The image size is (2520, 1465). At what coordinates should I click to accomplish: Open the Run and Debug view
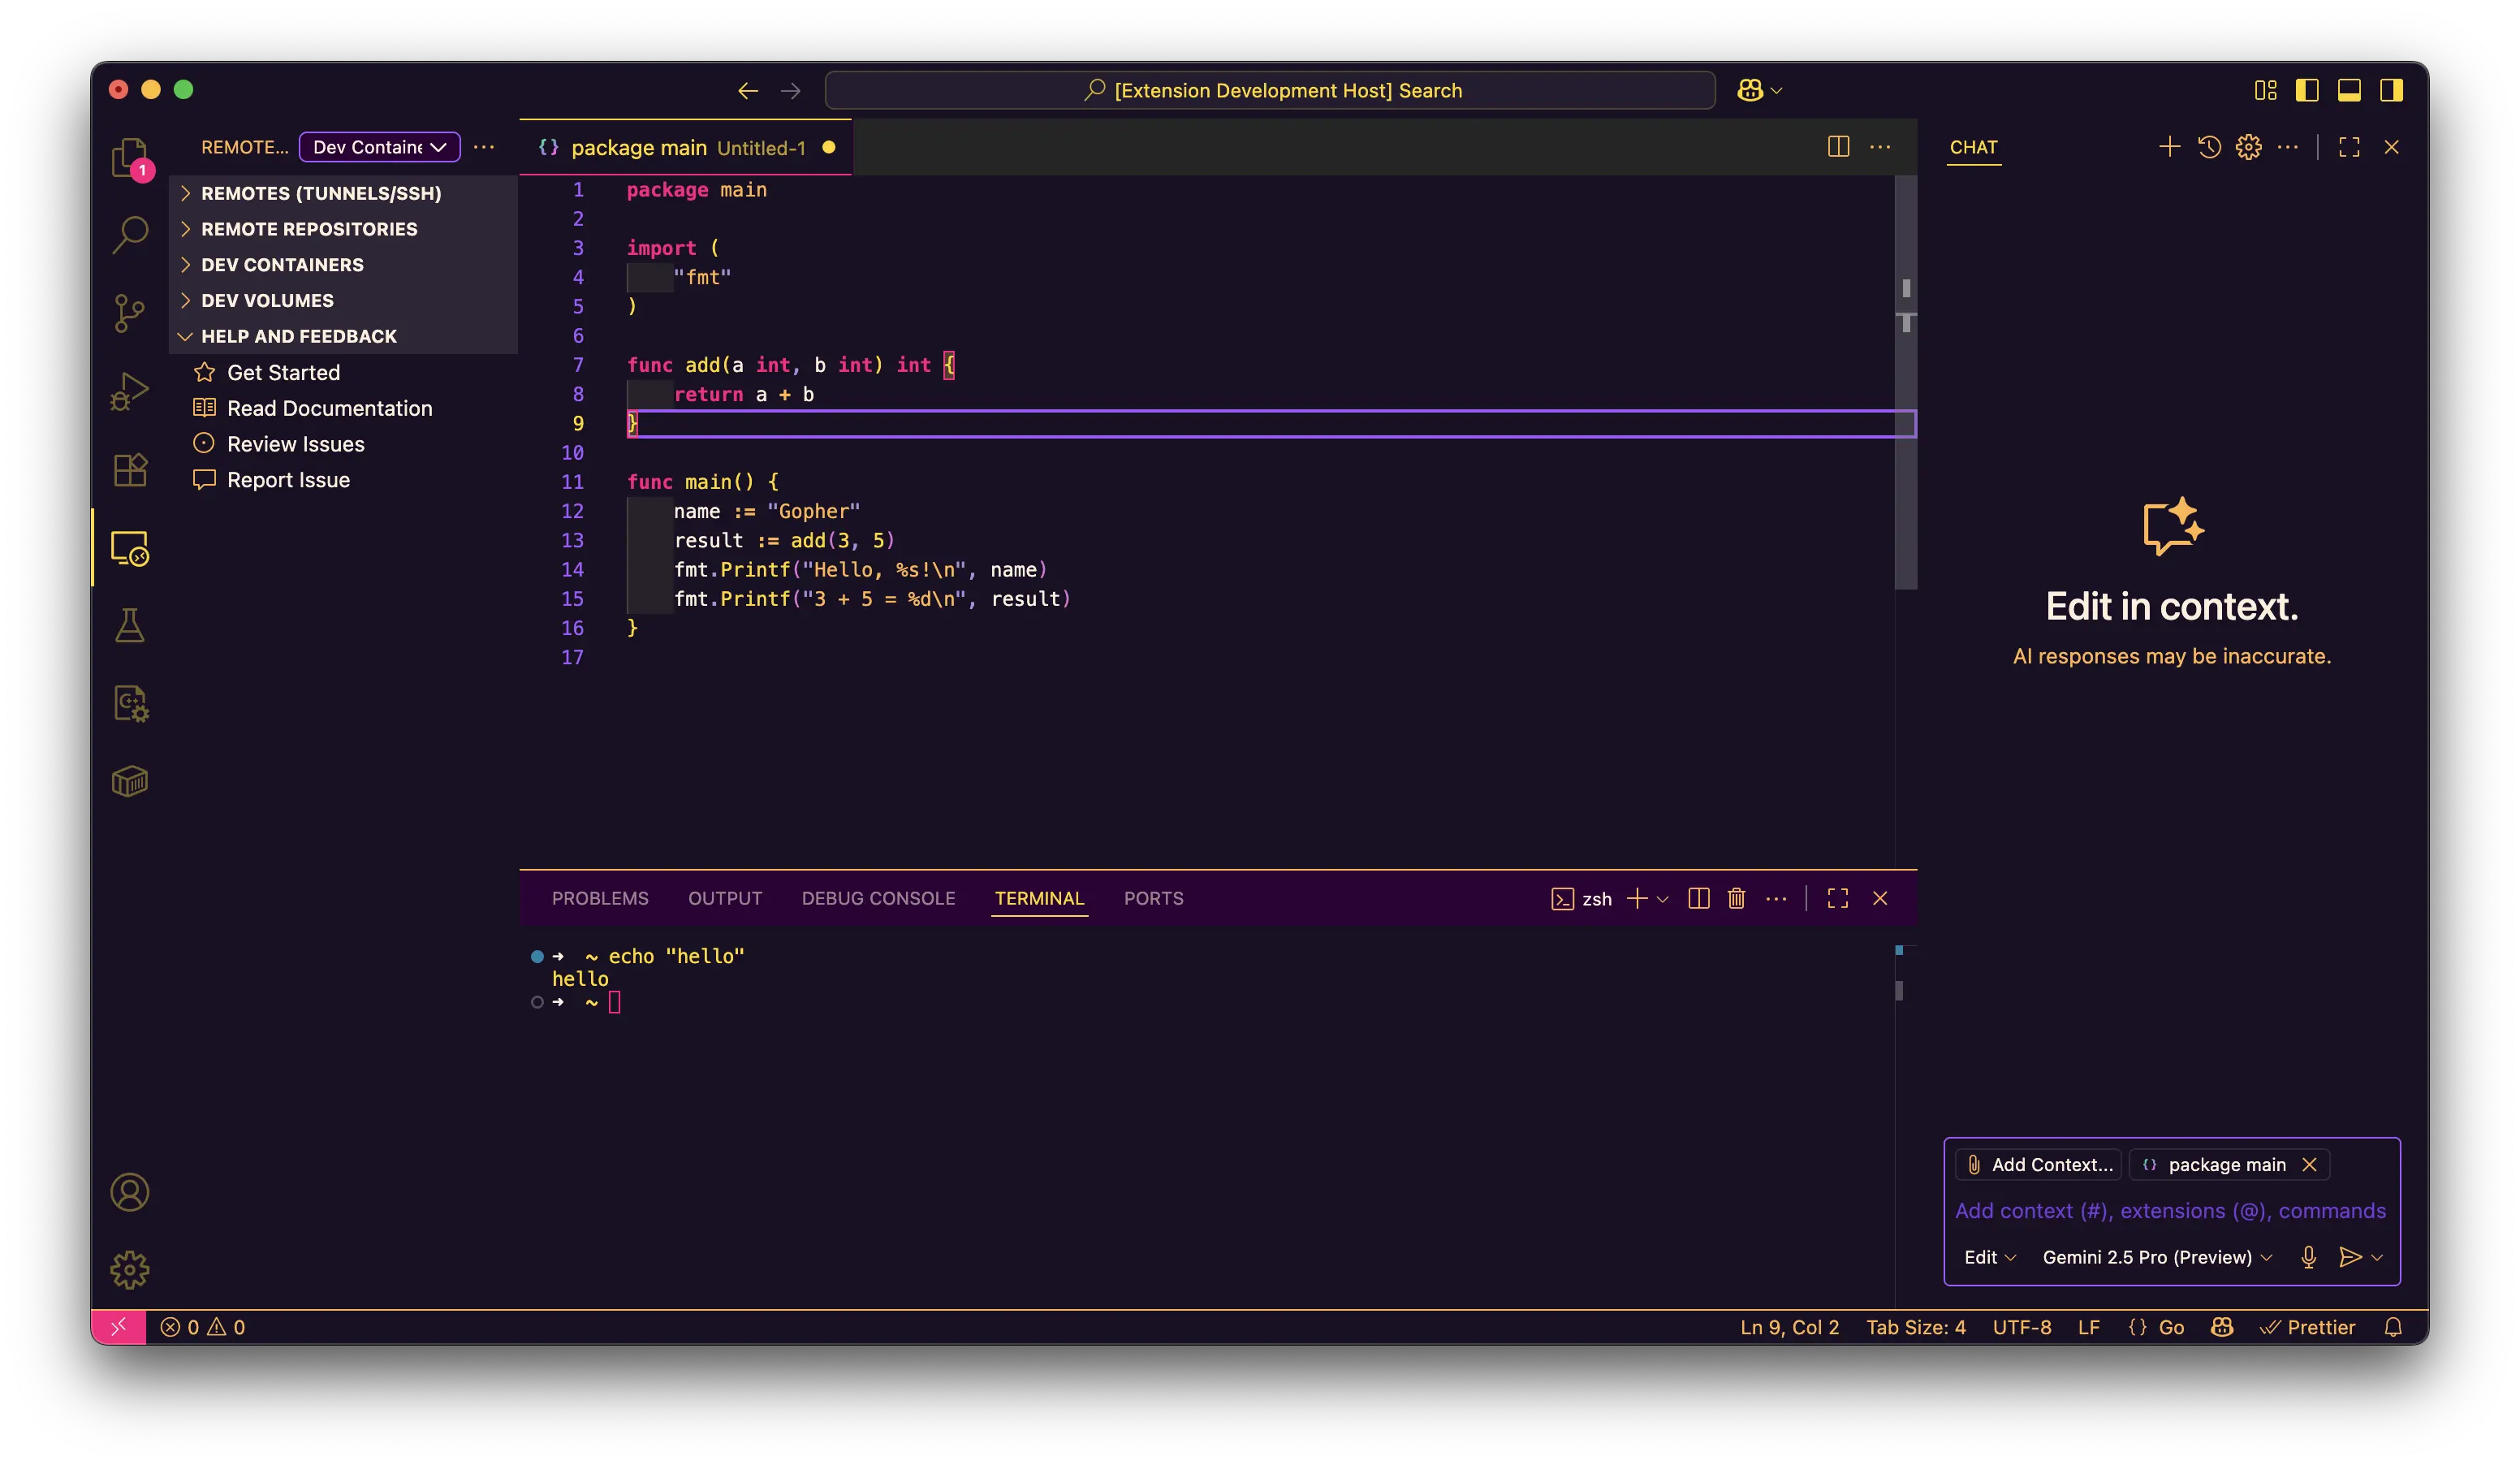coord(129,391)
